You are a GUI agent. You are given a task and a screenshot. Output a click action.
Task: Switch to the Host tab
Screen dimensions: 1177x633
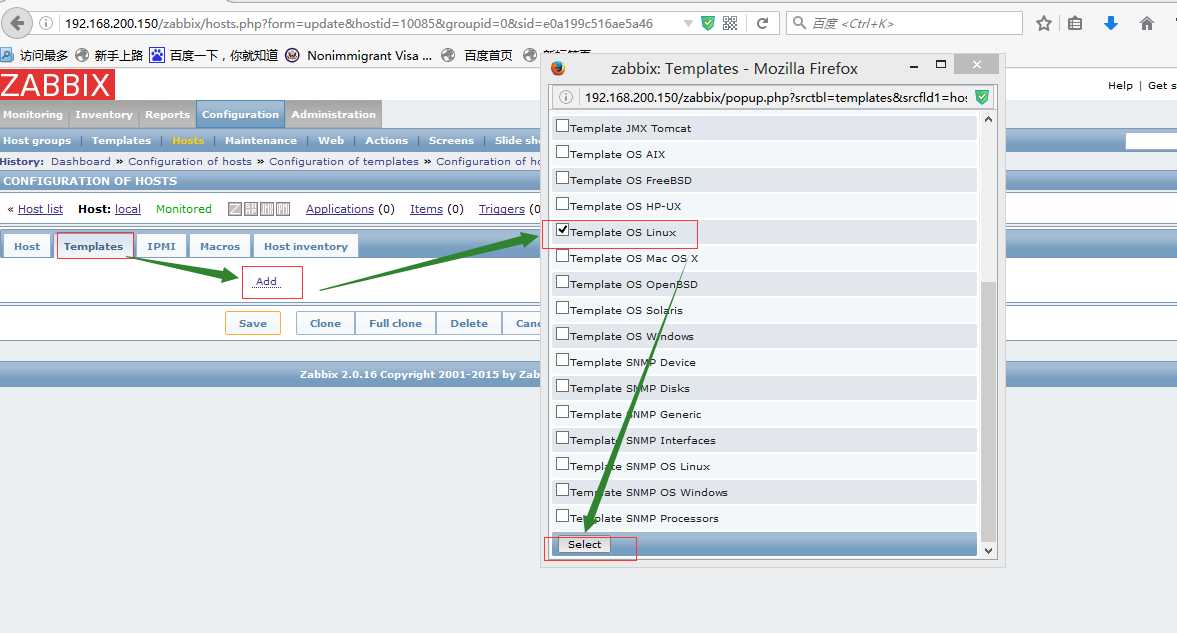click(x=27, y=246)
